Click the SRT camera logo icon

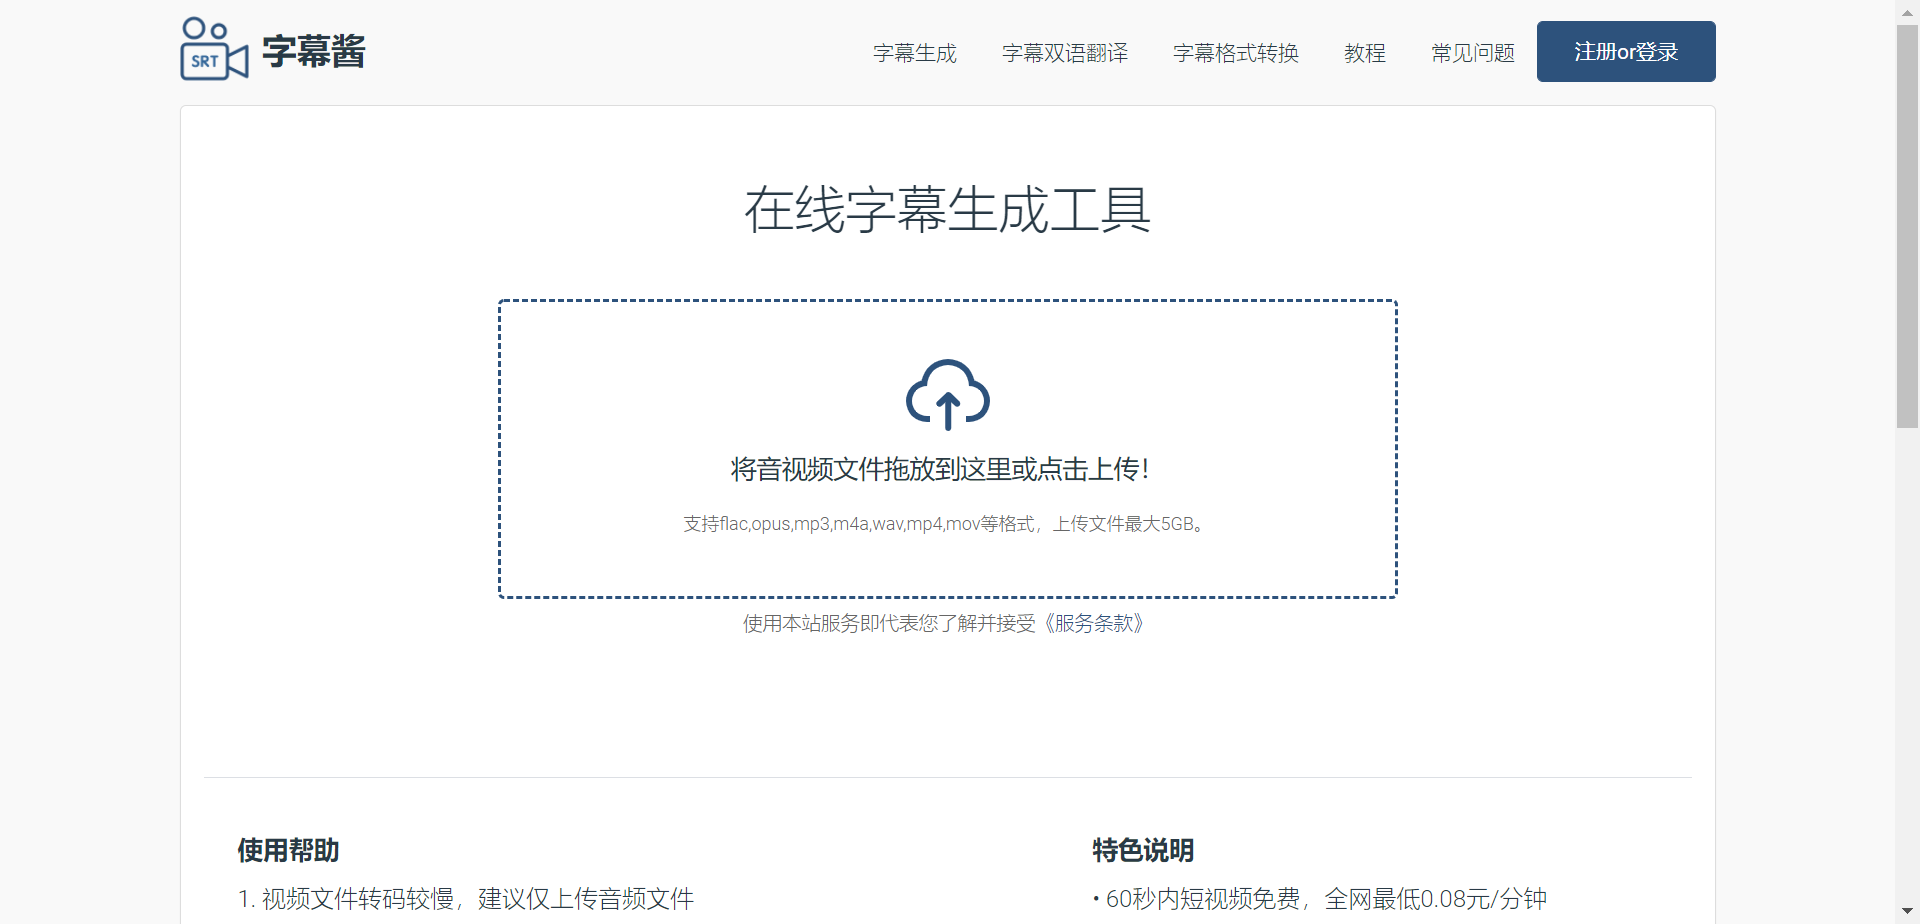pos(214,49)
